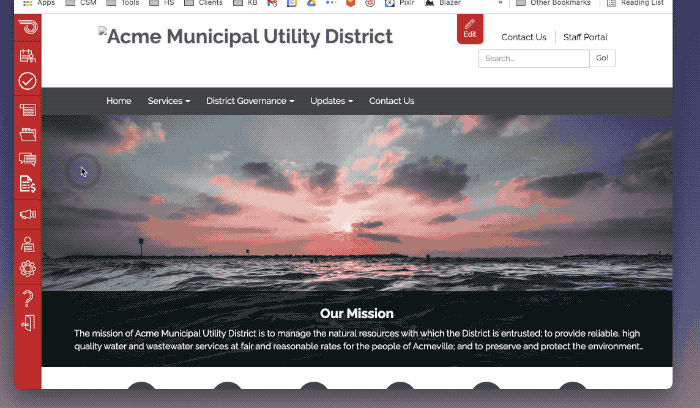Click the Contact Us link near Staff Portal

524,37
